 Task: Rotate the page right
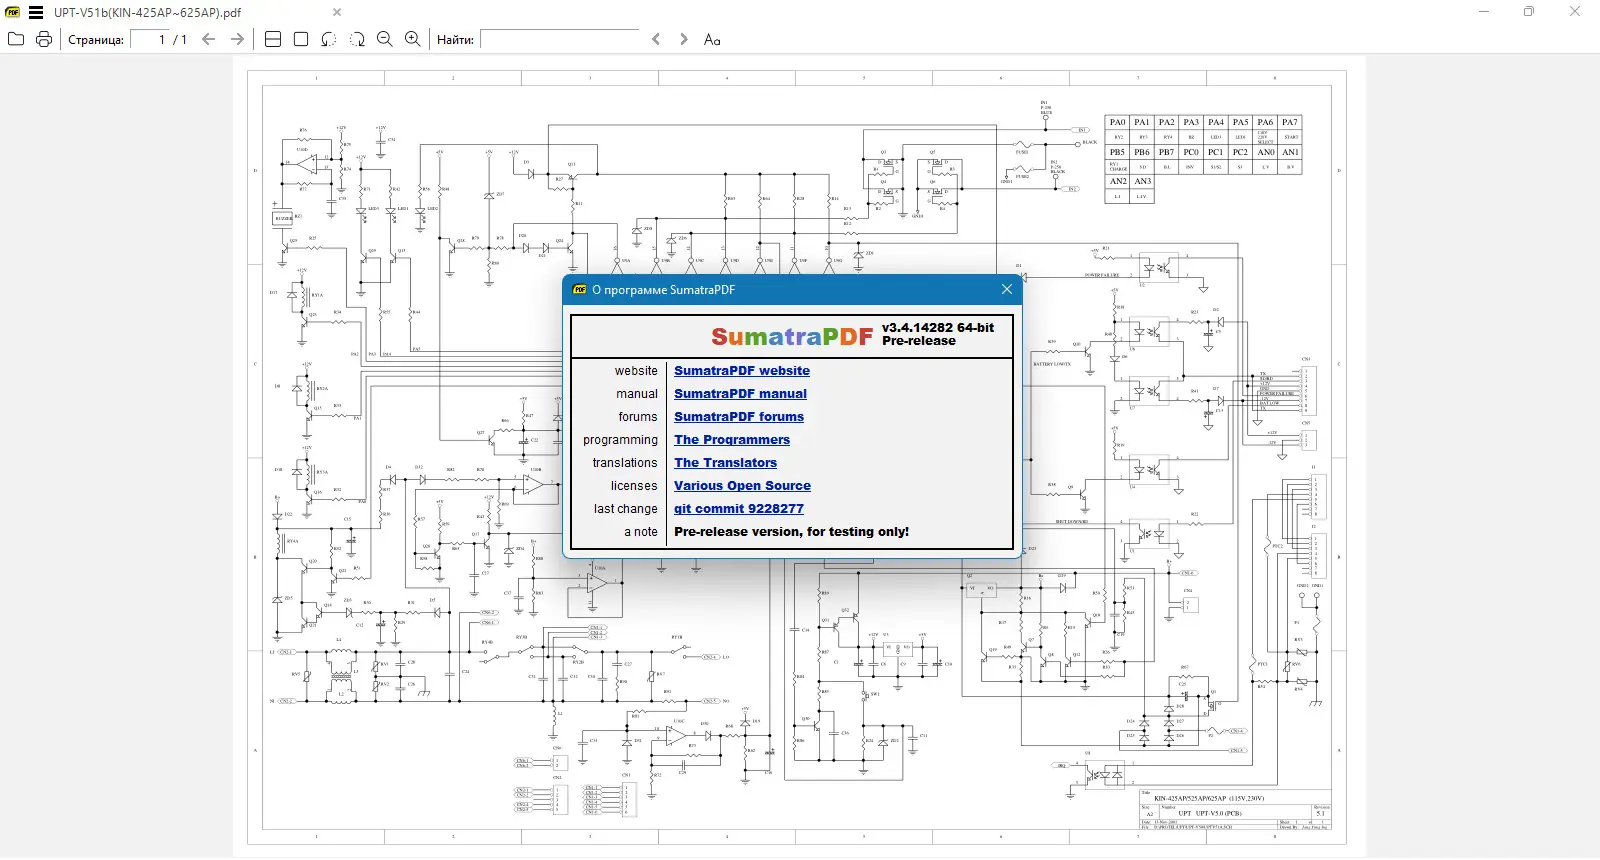(357, 39)
